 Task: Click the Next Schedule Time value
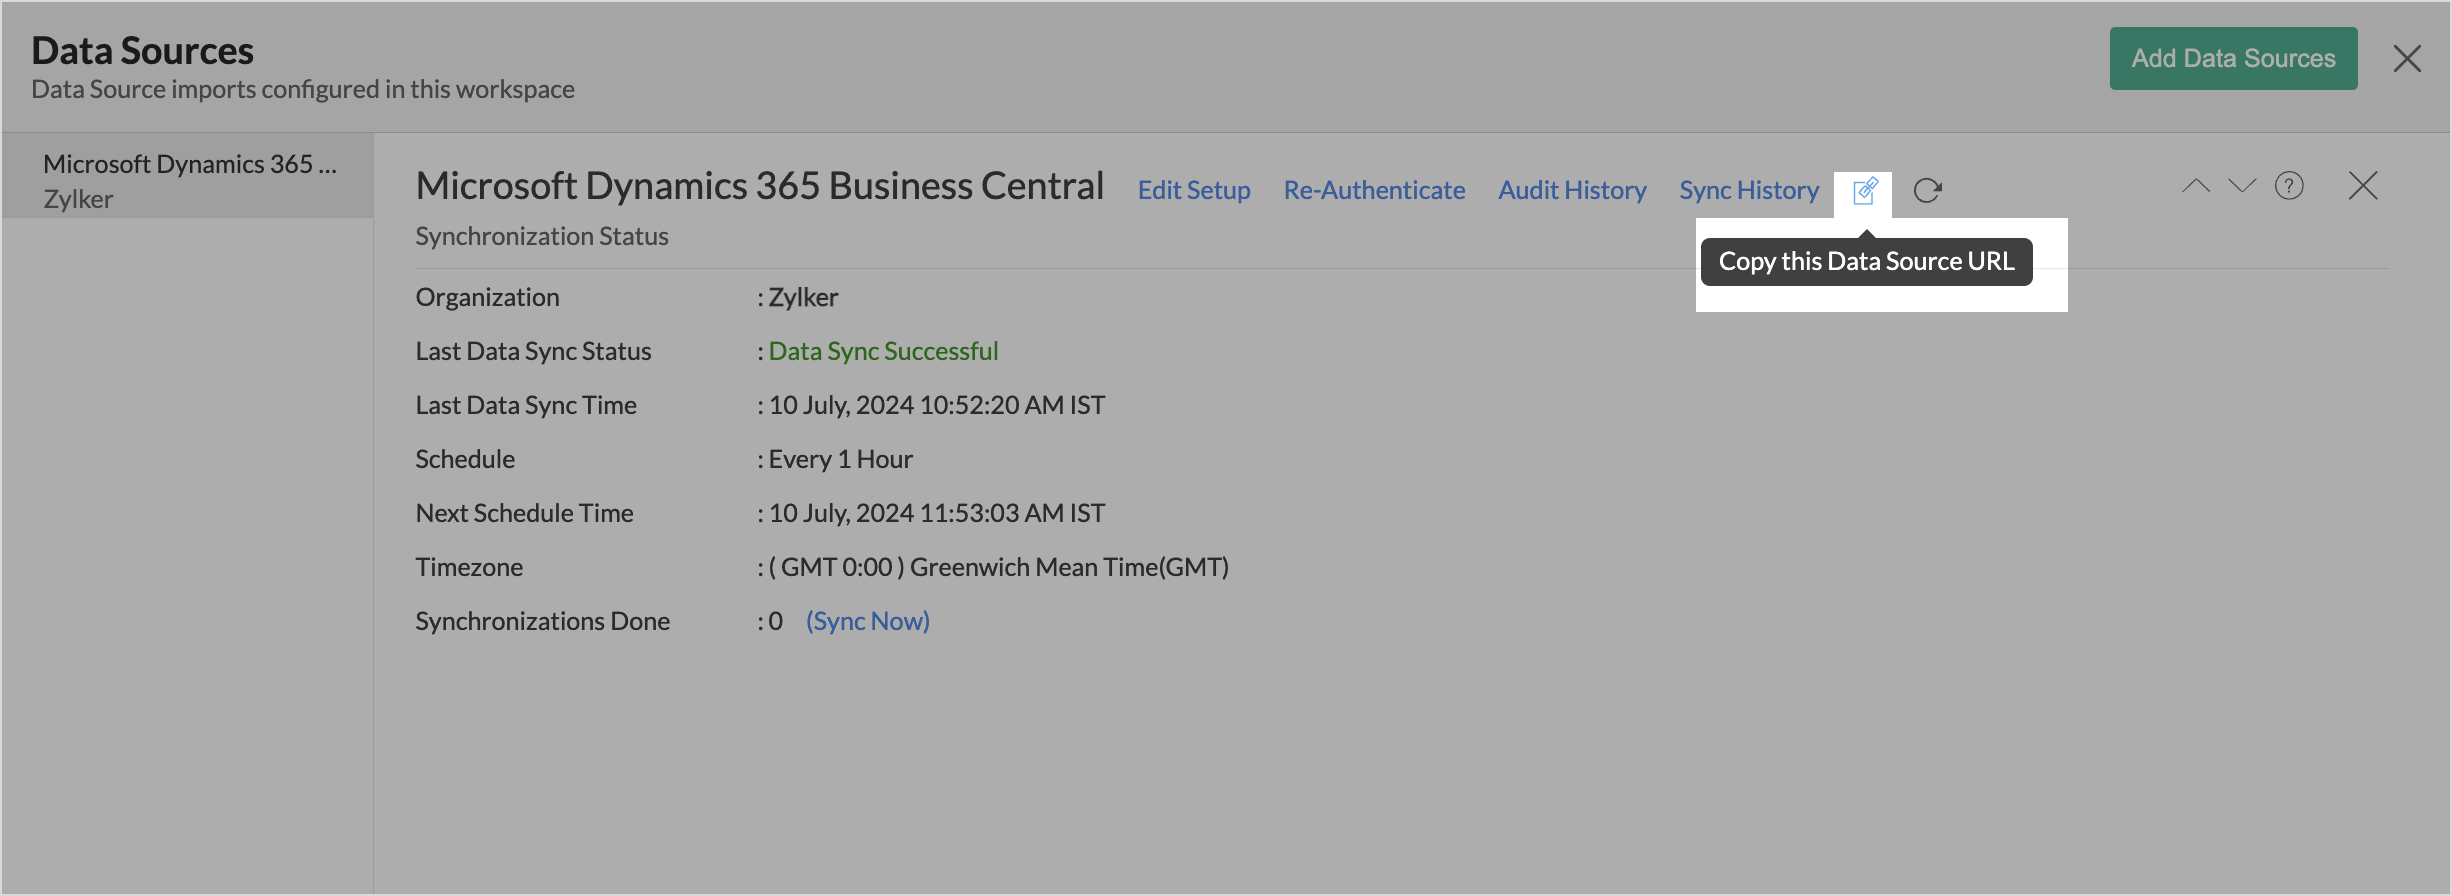[936, 513]
